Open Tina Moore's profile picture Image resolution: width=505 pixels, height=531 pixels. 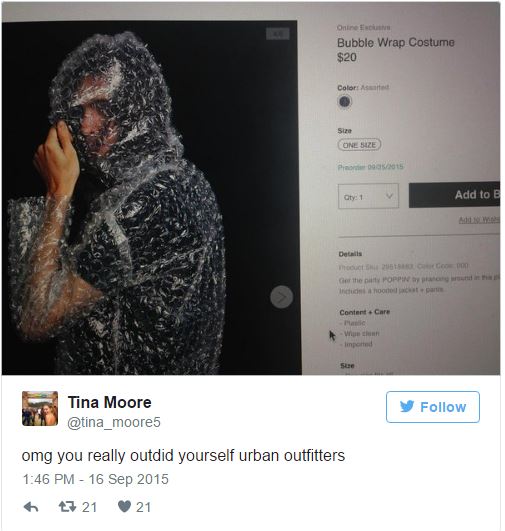(x=40, y=408)
